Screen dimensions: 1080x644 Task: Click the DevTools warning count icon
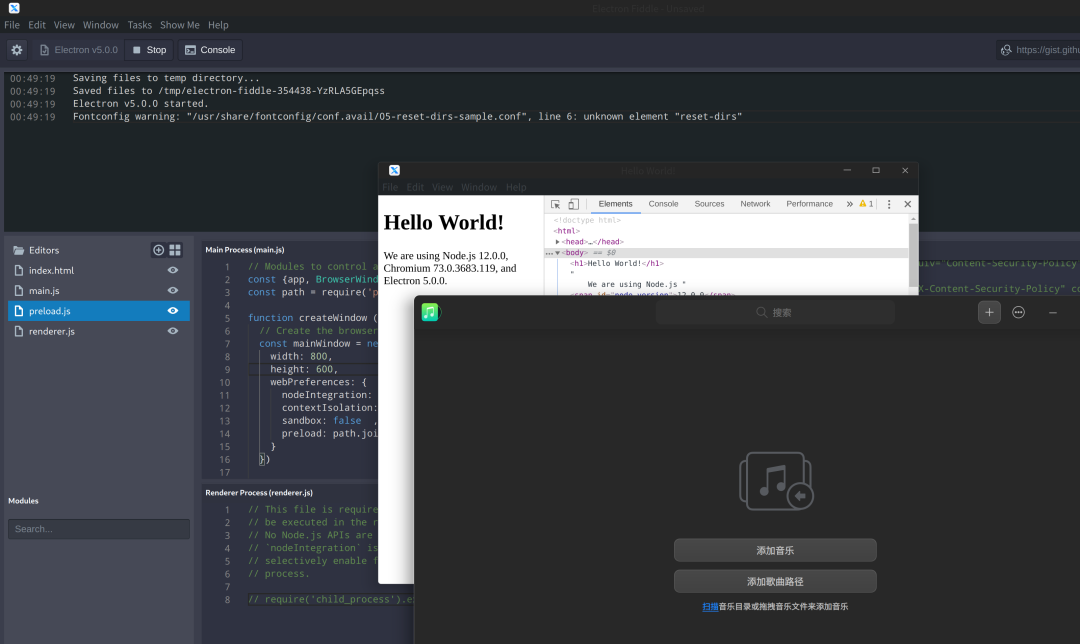[x=866, y=204]
